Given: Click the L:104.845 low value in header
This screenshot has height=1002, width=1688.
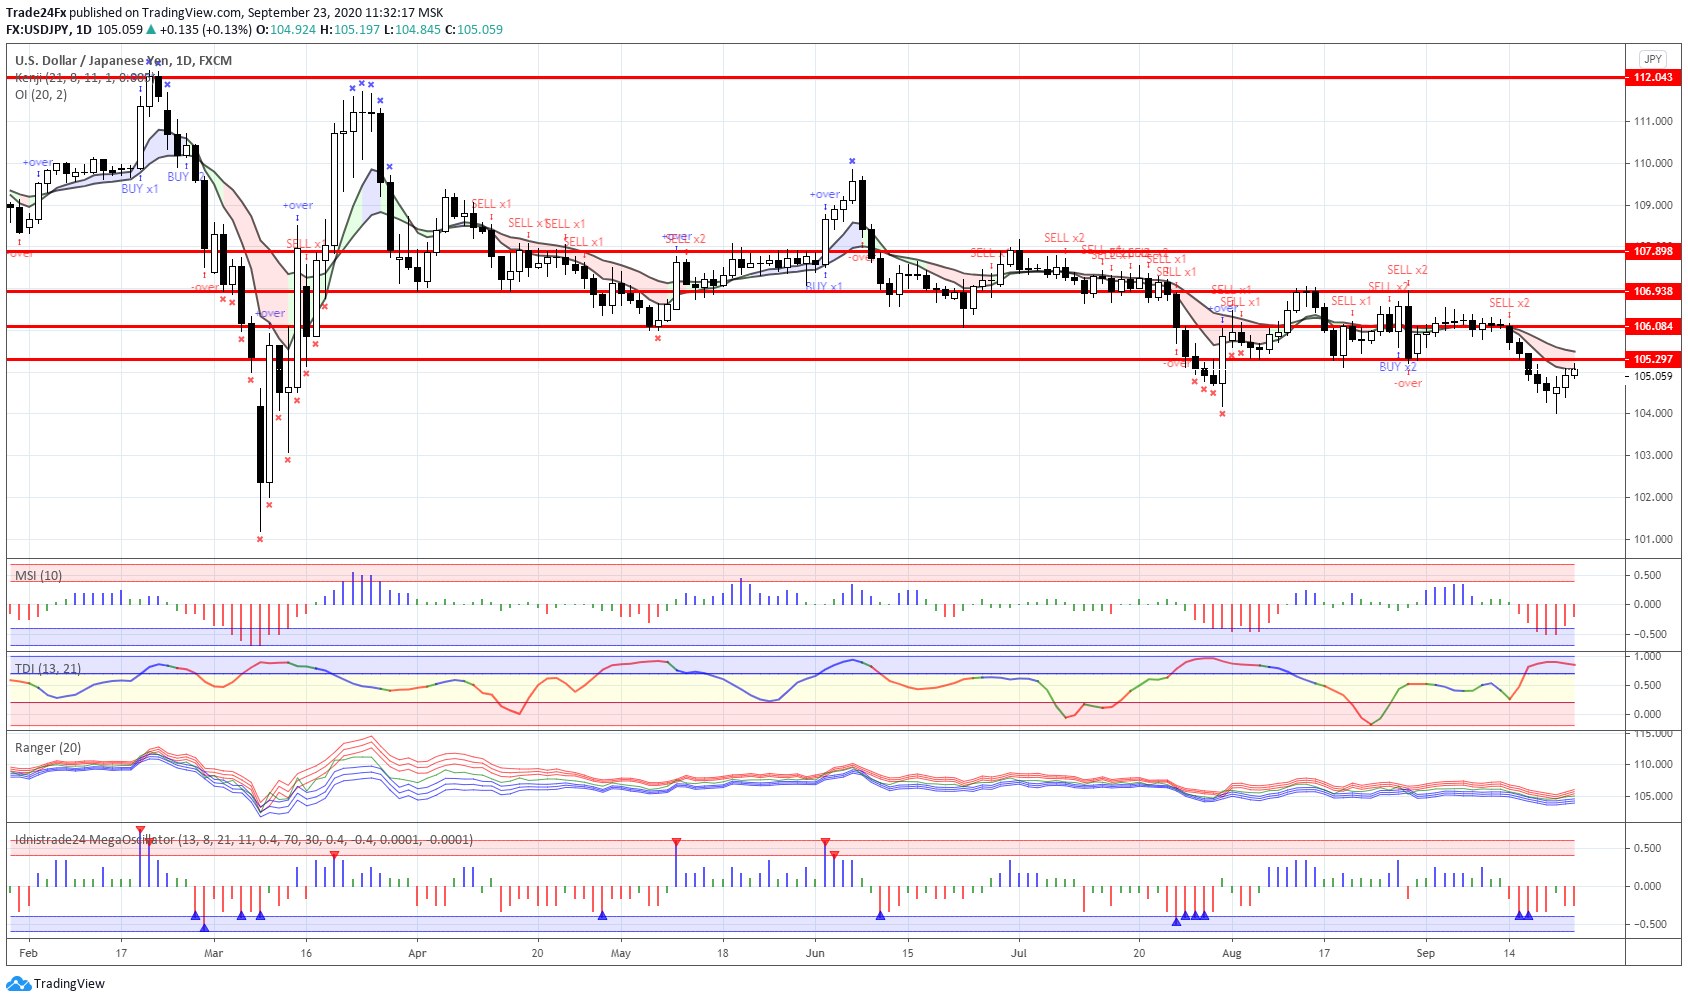Looking at the screenshot, I should pyautogui.click(x=412, y=29).
